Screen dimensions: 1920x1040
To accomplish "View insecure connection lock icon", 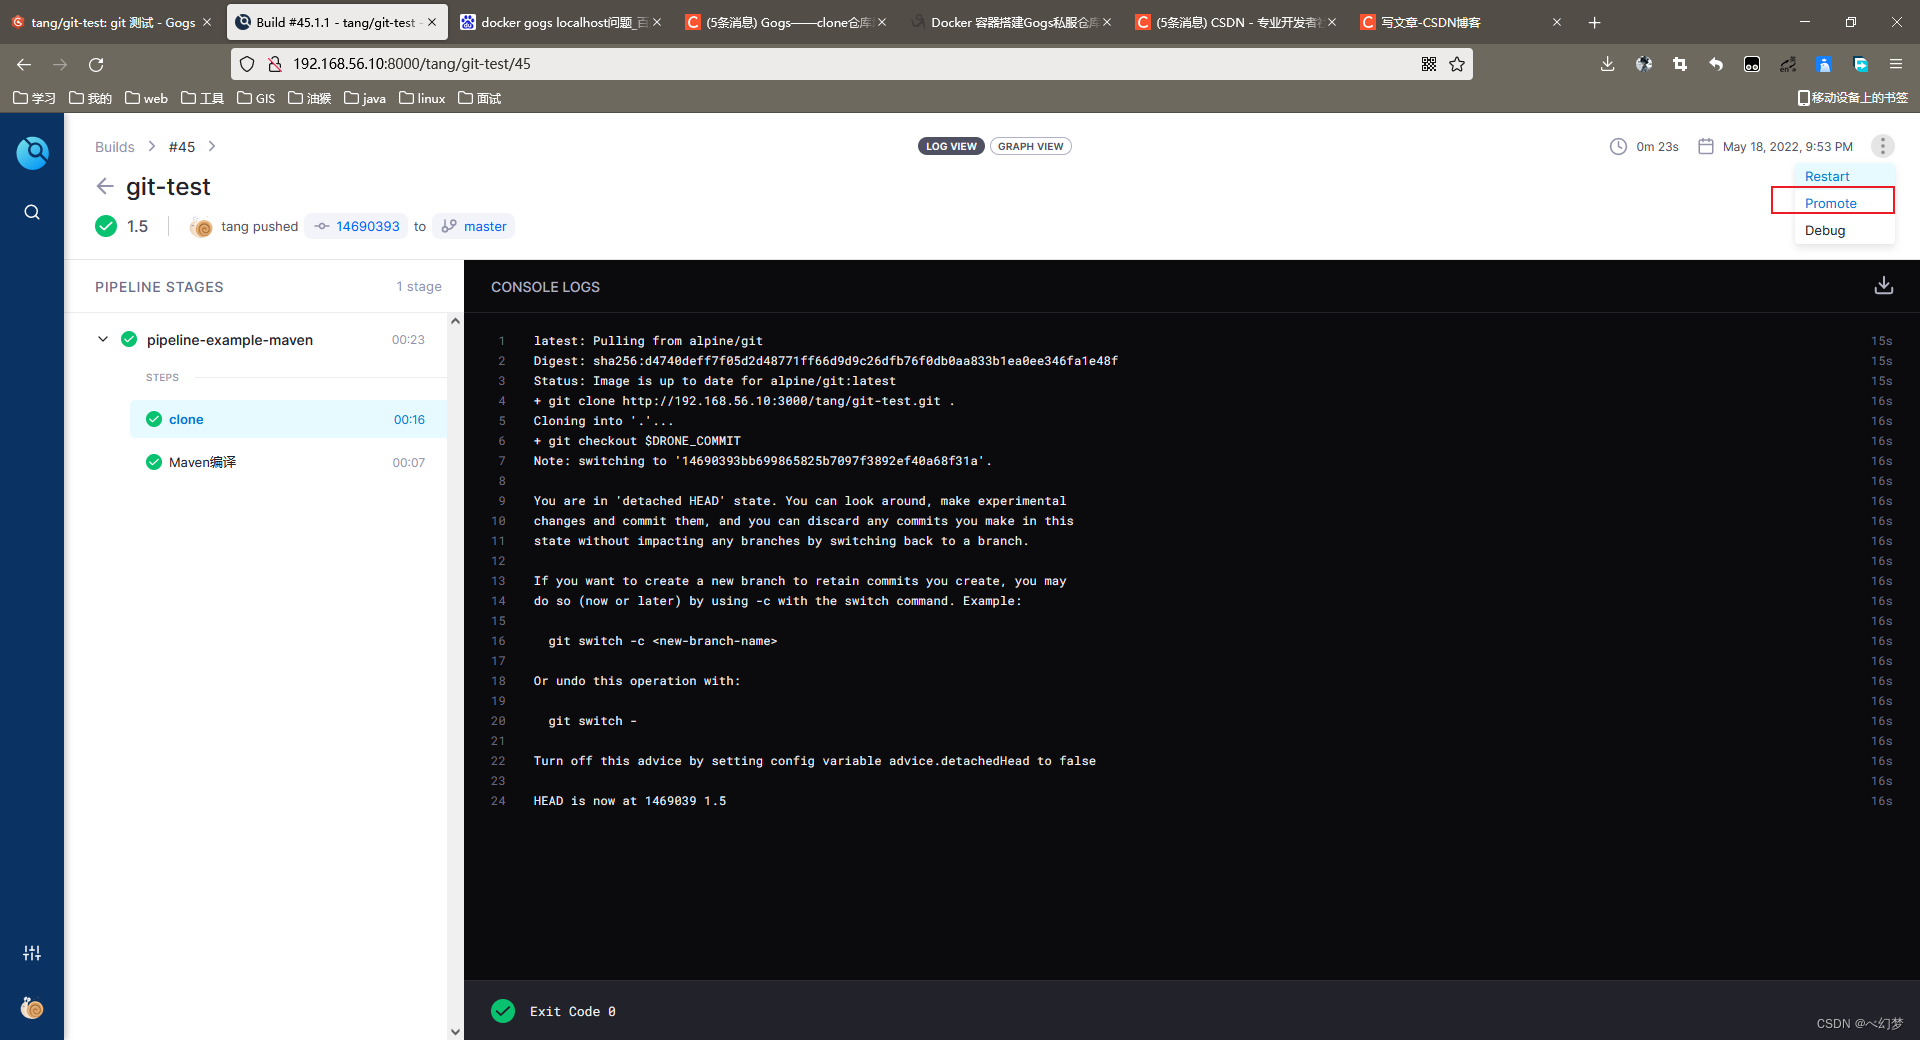I will tap(274, 64).
